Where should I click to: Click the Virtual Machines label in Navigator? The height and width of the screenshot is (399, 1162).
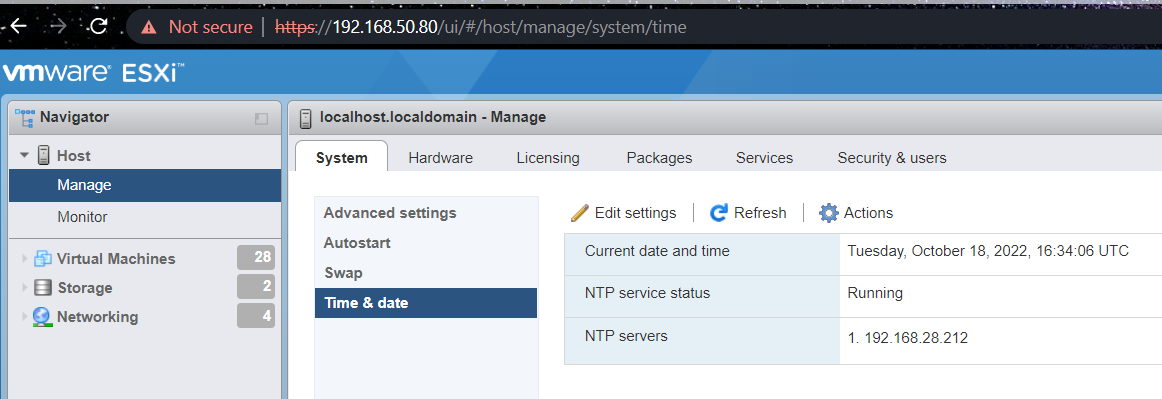click(x=116, y=259)
